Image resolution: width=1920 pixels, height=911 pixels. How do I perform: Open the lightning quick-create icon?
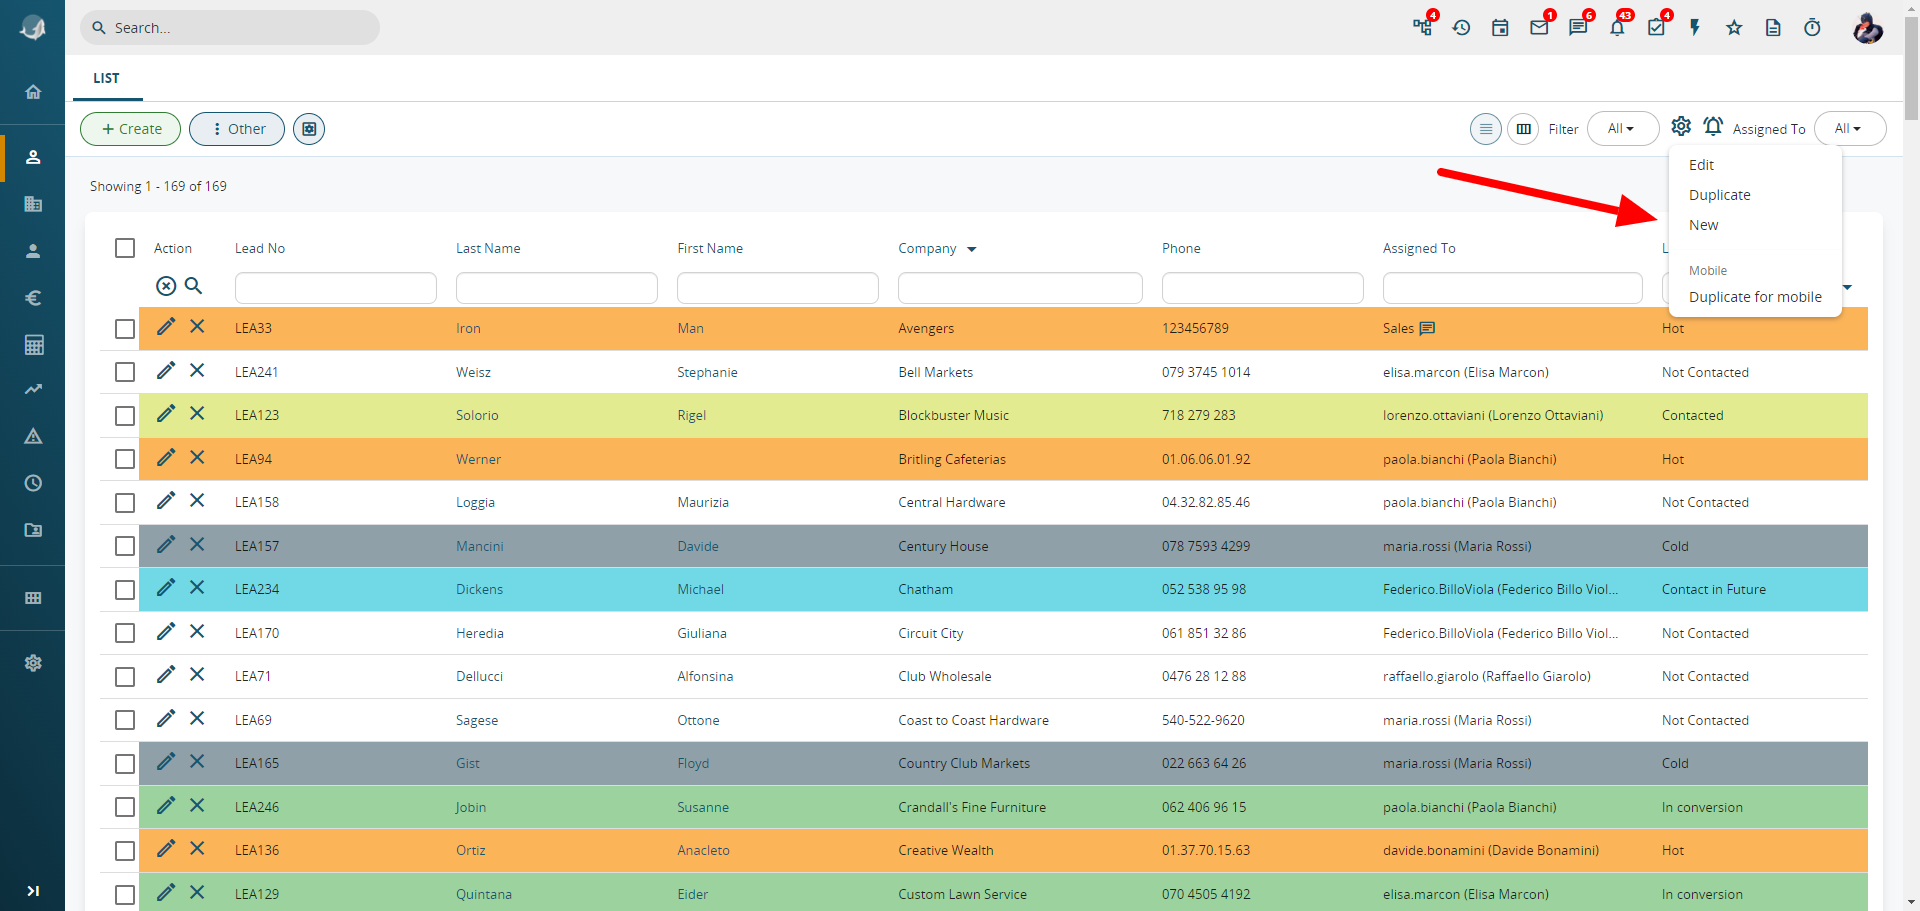[1695, 28]
